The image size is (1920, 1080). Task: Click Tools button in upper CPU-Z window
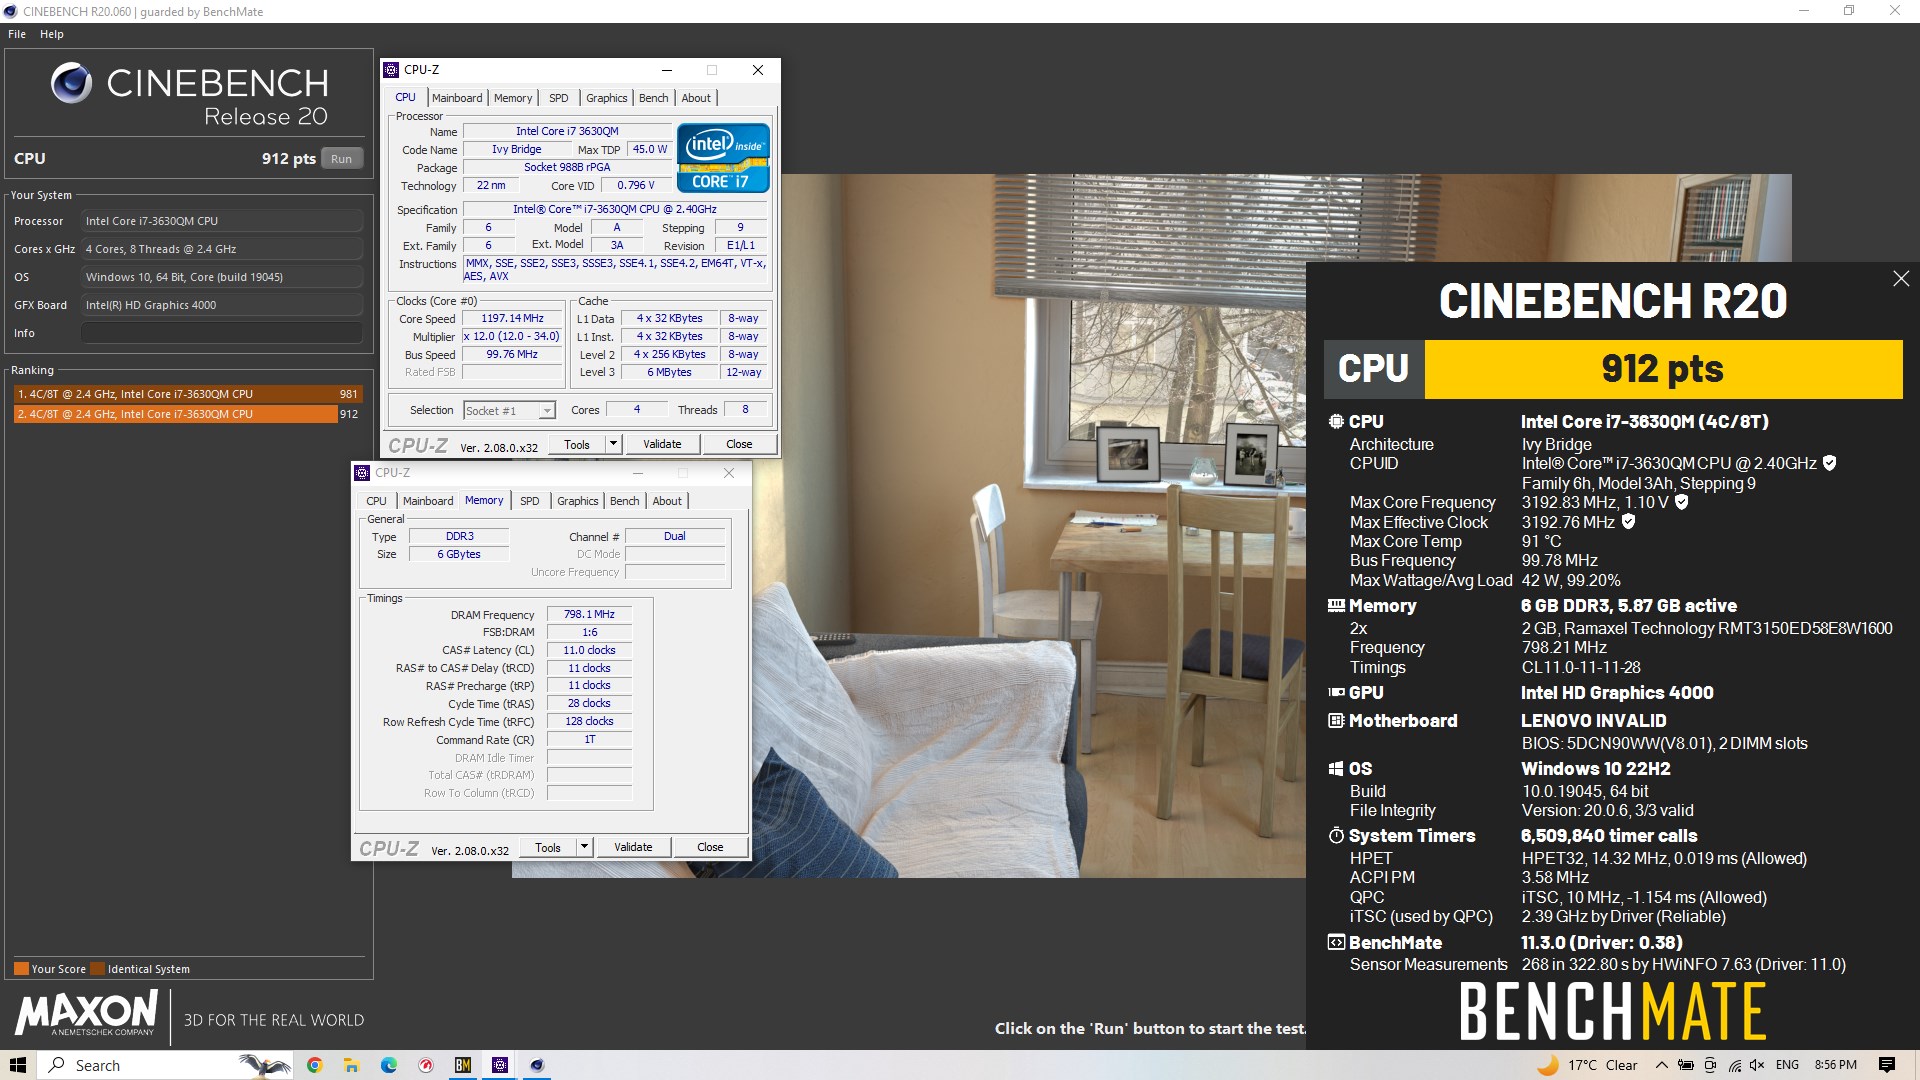click(x=577, y=444)
